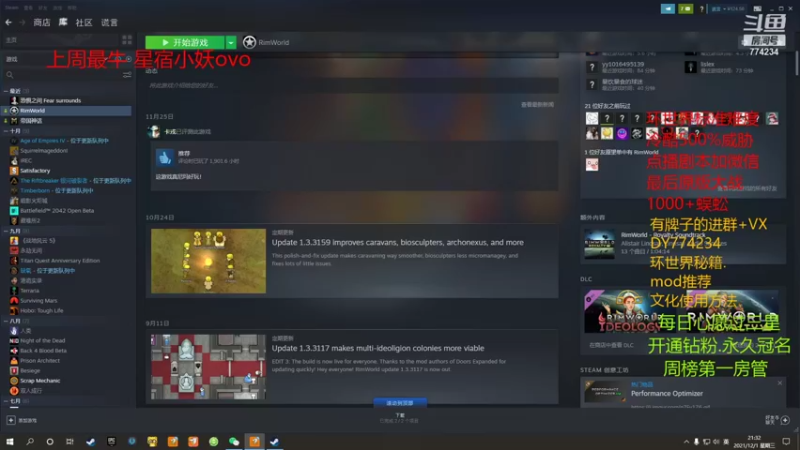Open dropdown arrow beside the play button

point(231,42)
